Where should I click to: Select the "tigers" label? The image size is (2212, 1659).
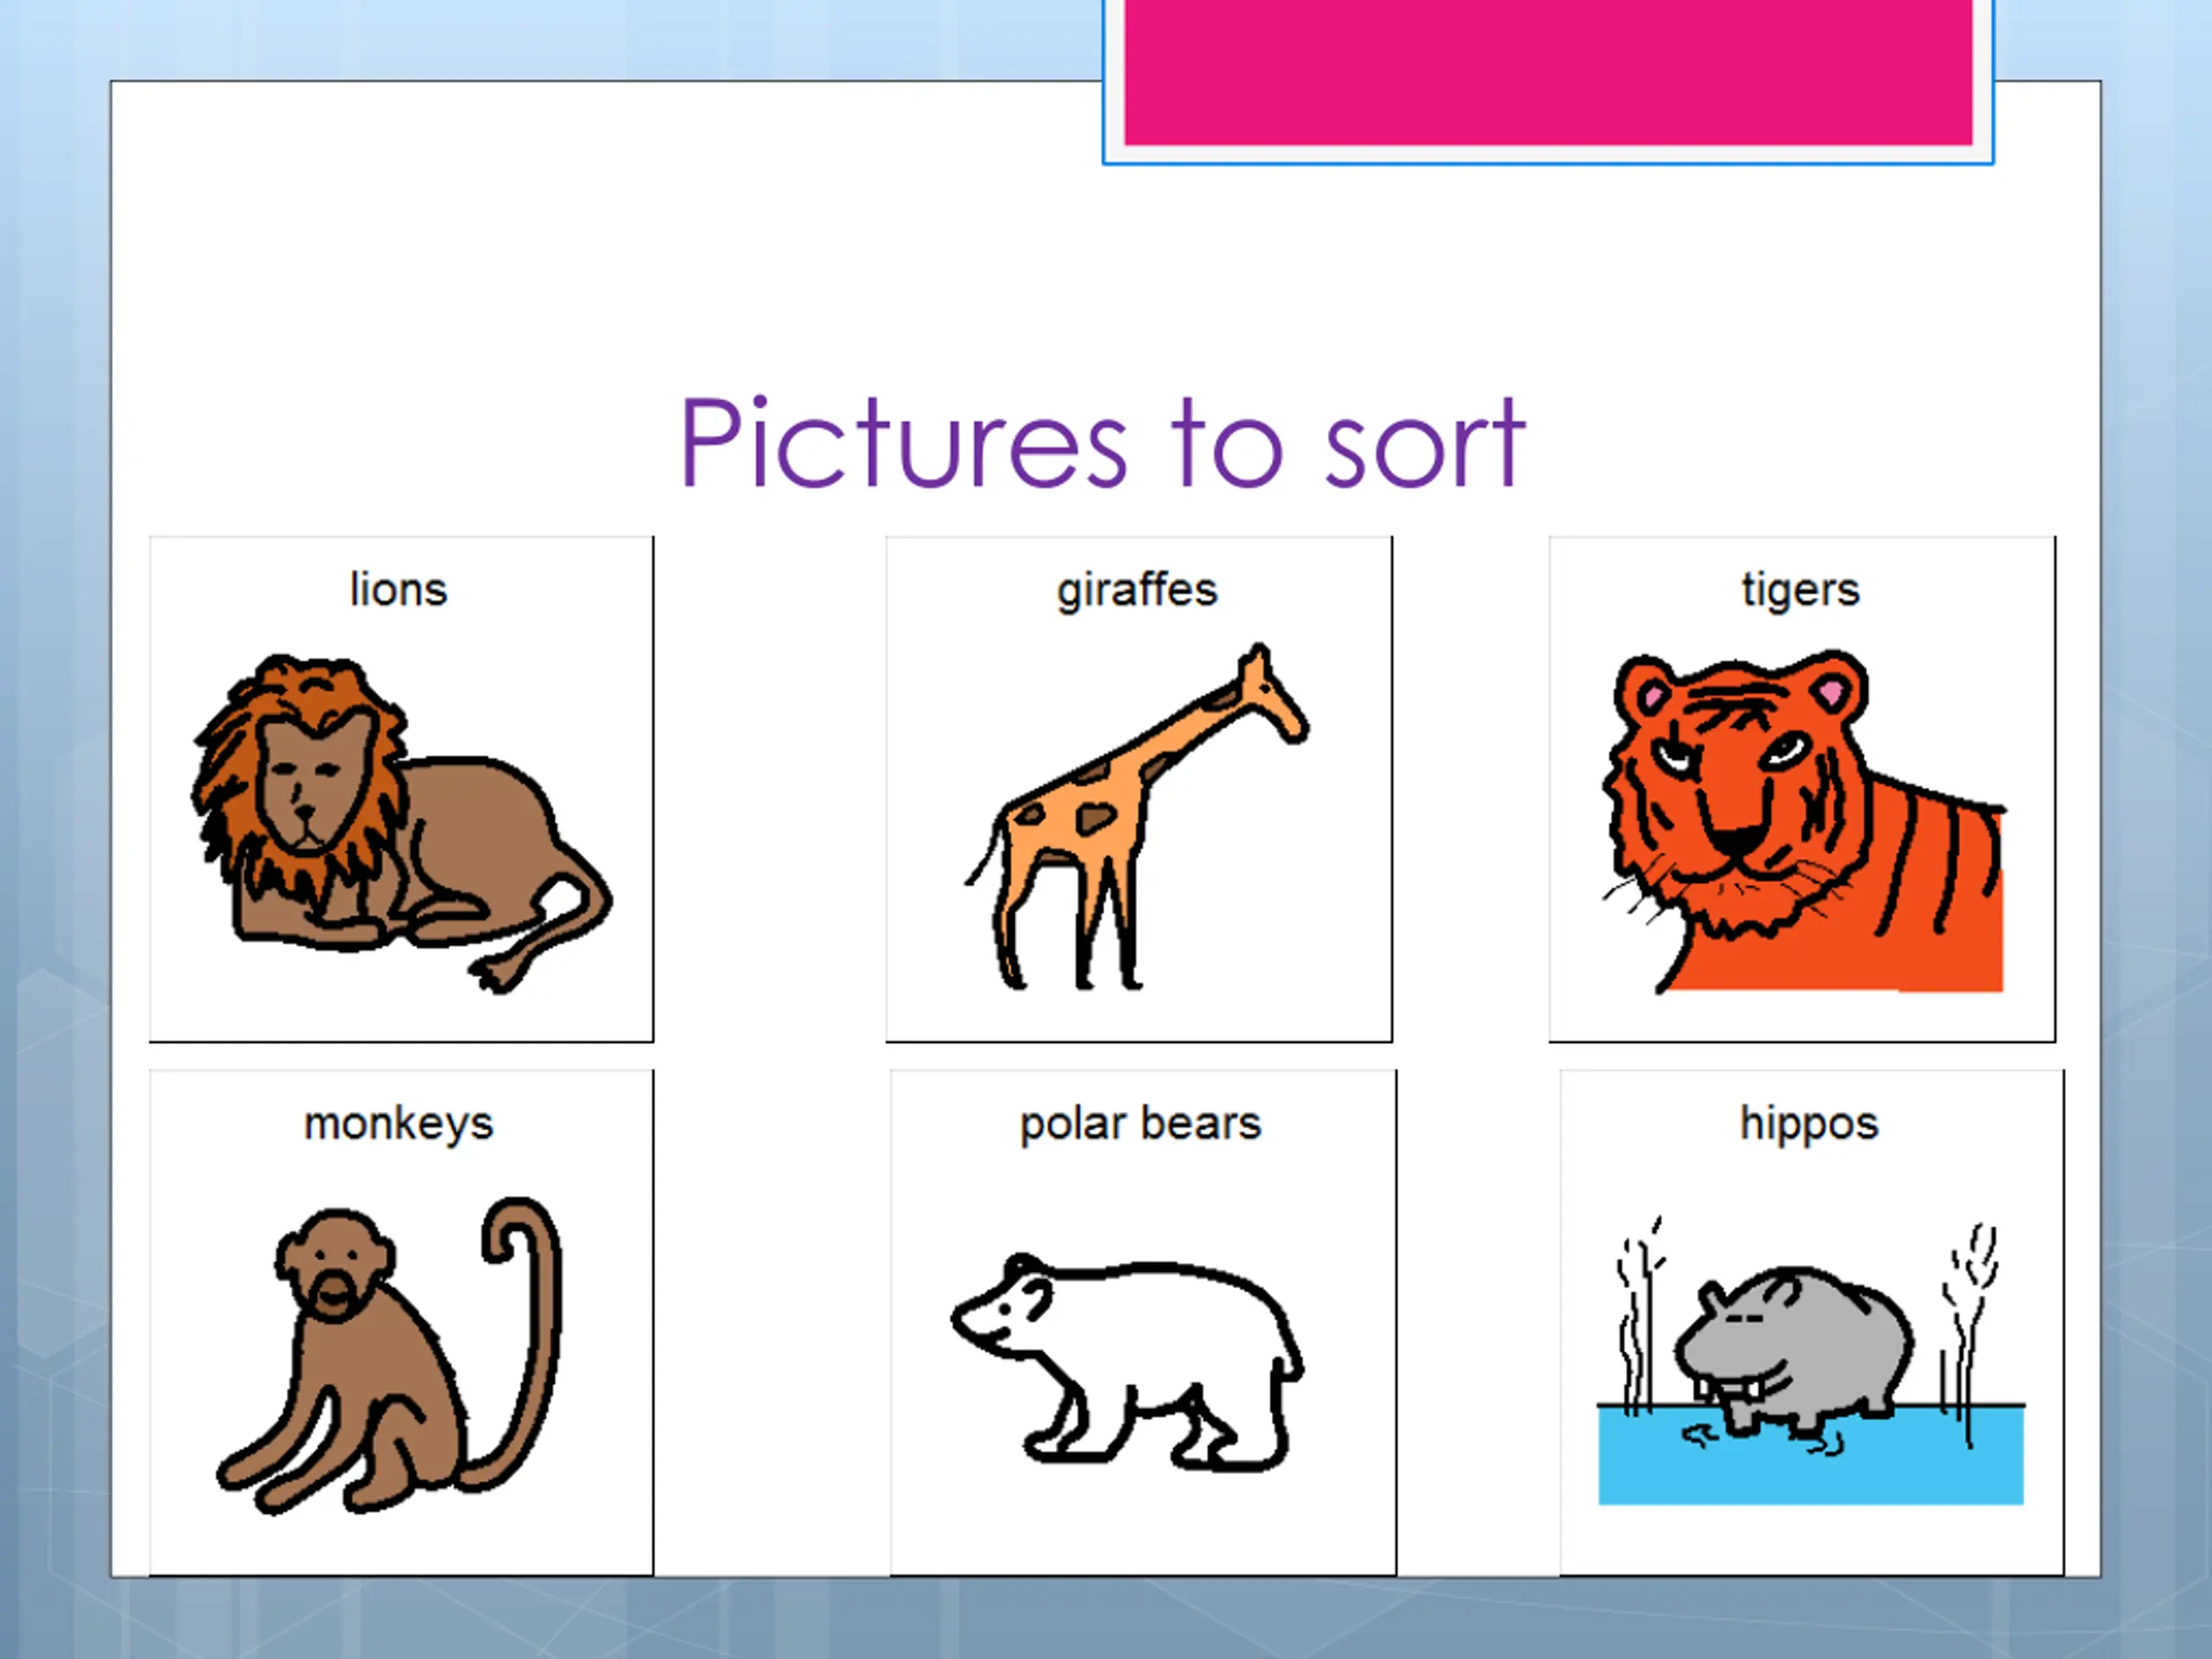pyautogui.click(x=1800, y=590)
